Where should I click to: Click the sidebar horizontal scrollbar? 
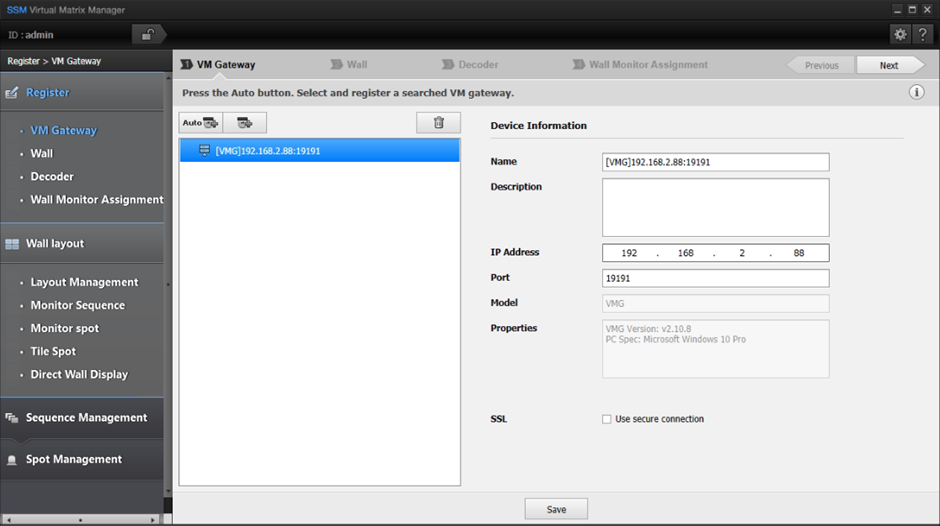[81, 520]
